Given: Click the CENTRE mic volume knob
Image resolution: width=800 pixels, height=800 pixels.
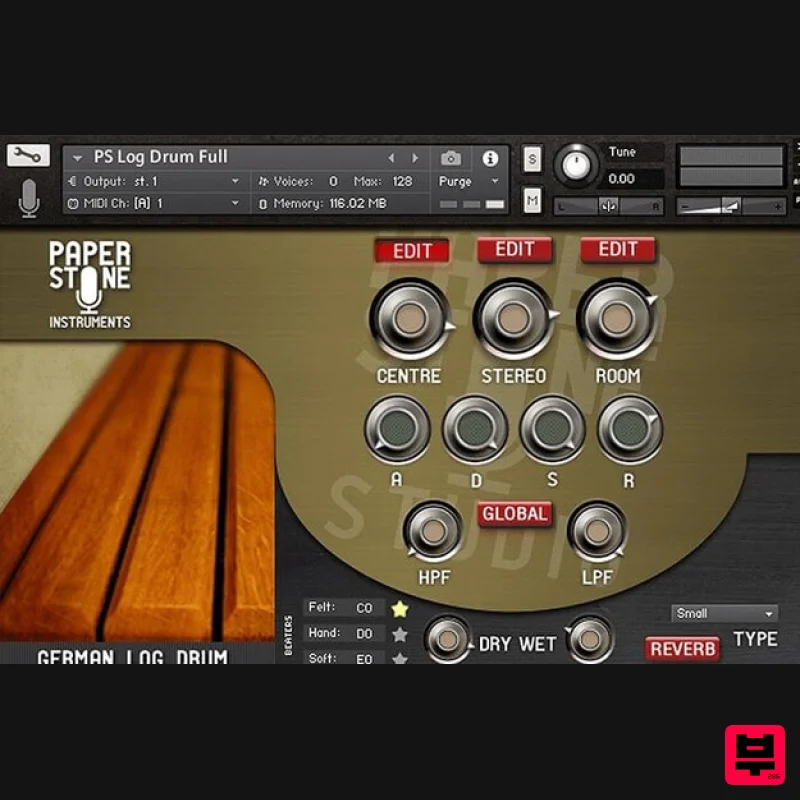Looking at the screenshot, I should coord(410,318).
